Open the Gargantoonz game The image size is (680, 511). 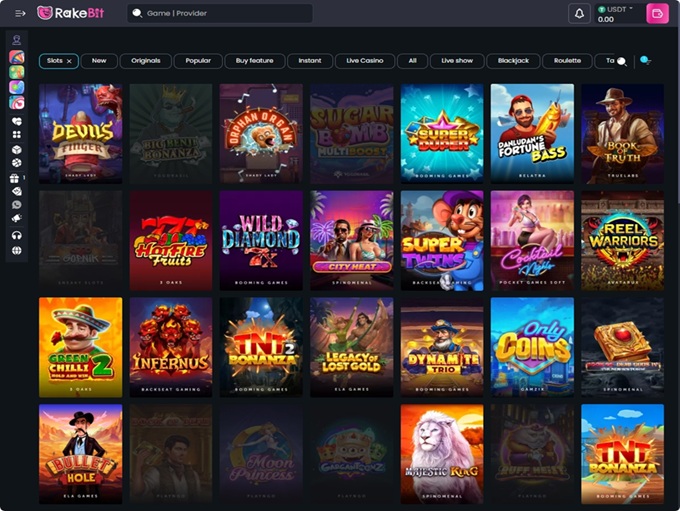(352, 454)
